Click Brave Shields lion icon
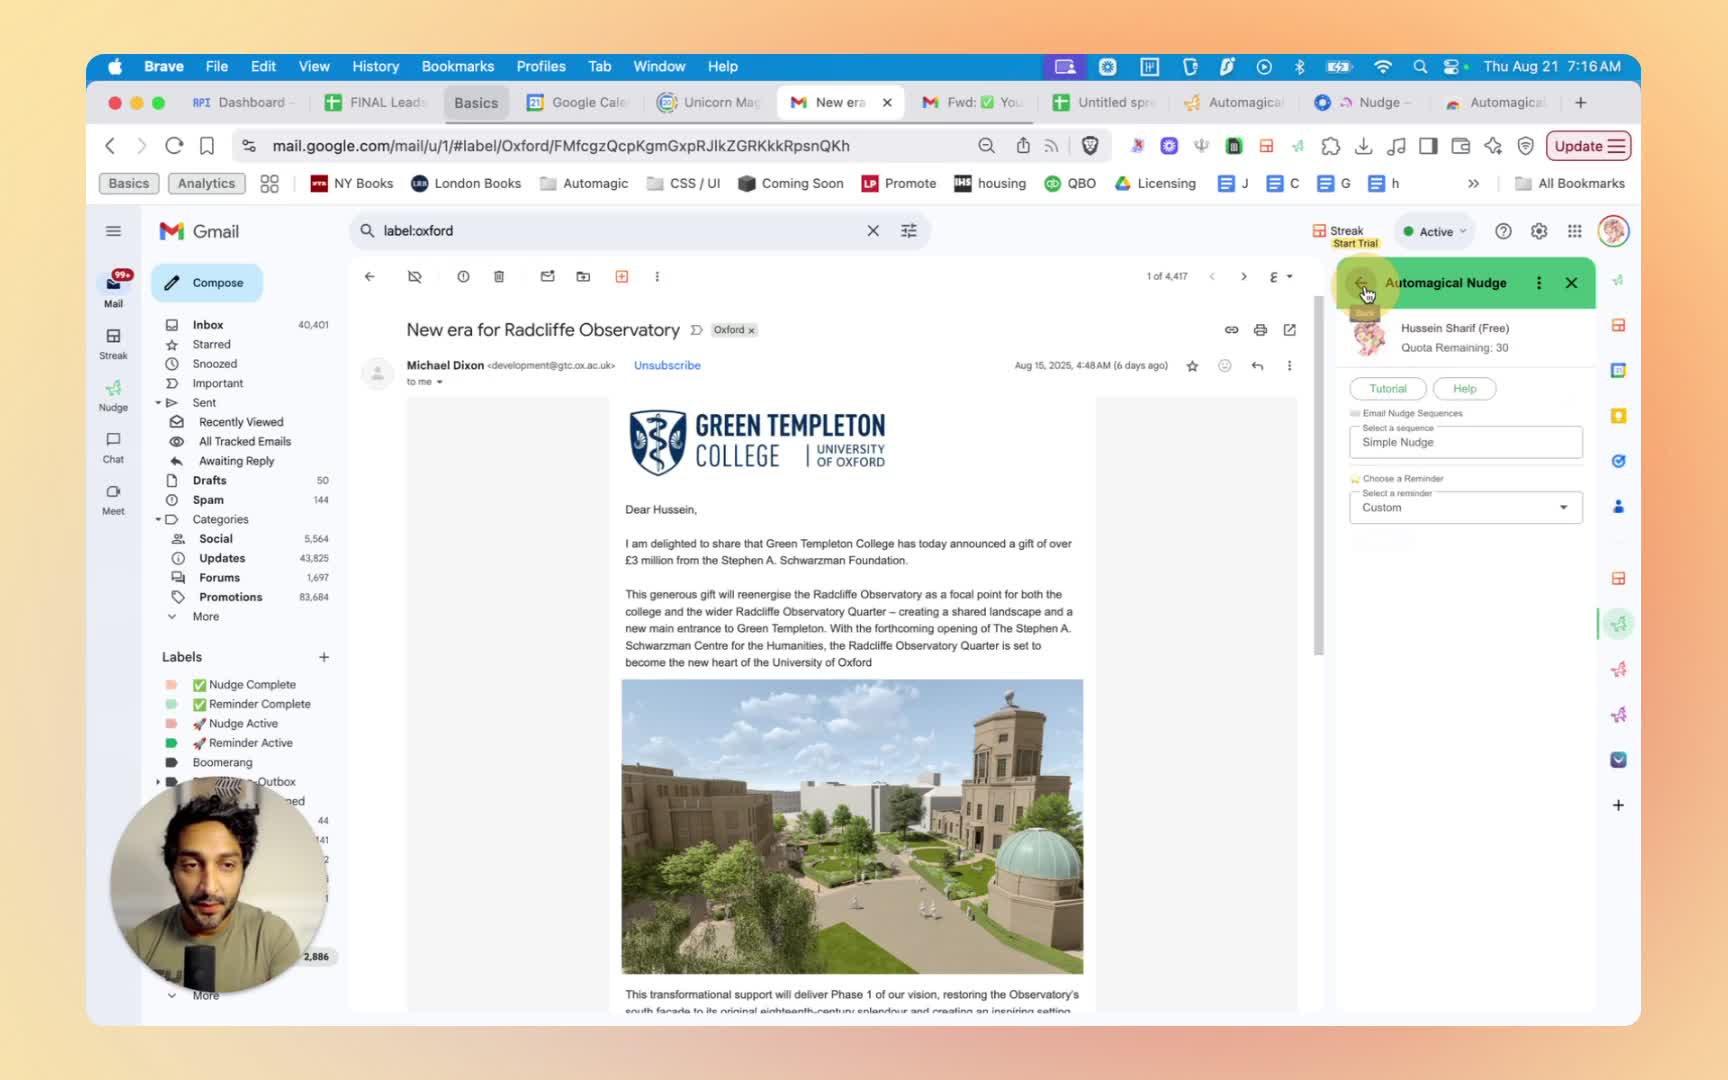The width and height of the screenshot is (1728, 1080). point(1090,146)
